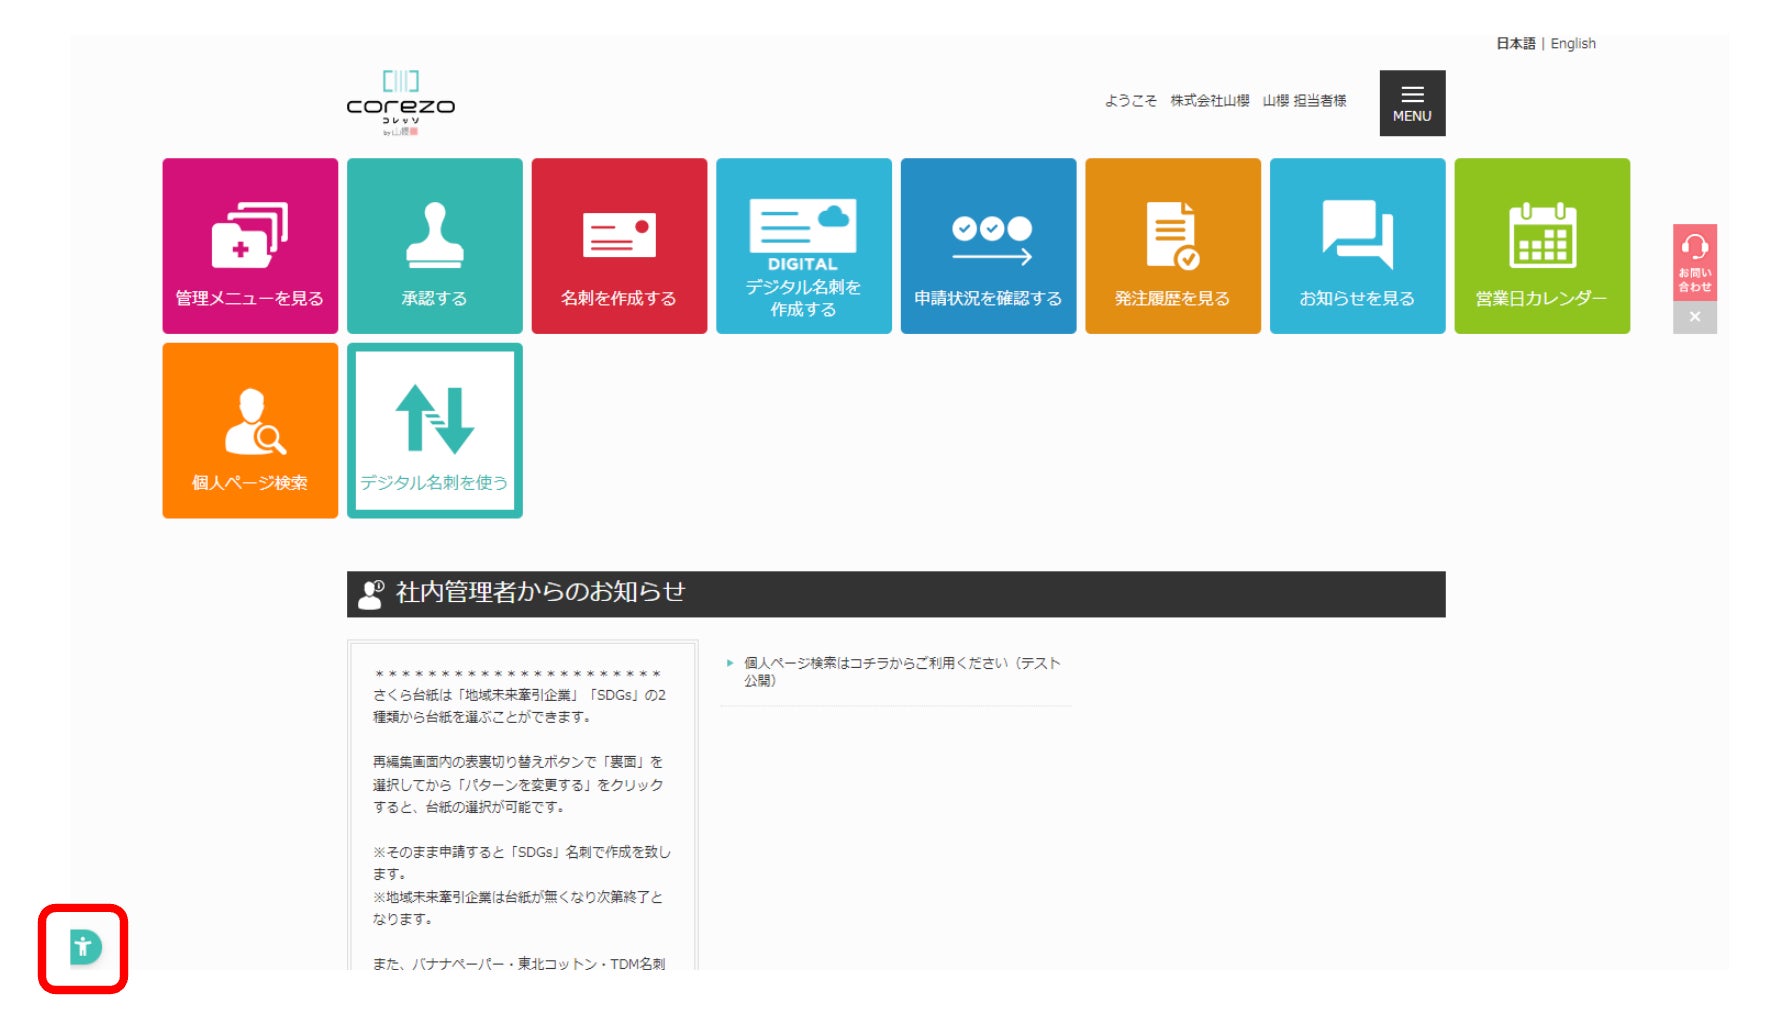This screenshot has width=1772, height=1014.
Task: Click the accessibility icon in bottom-left corner
Action: point(85,946)
